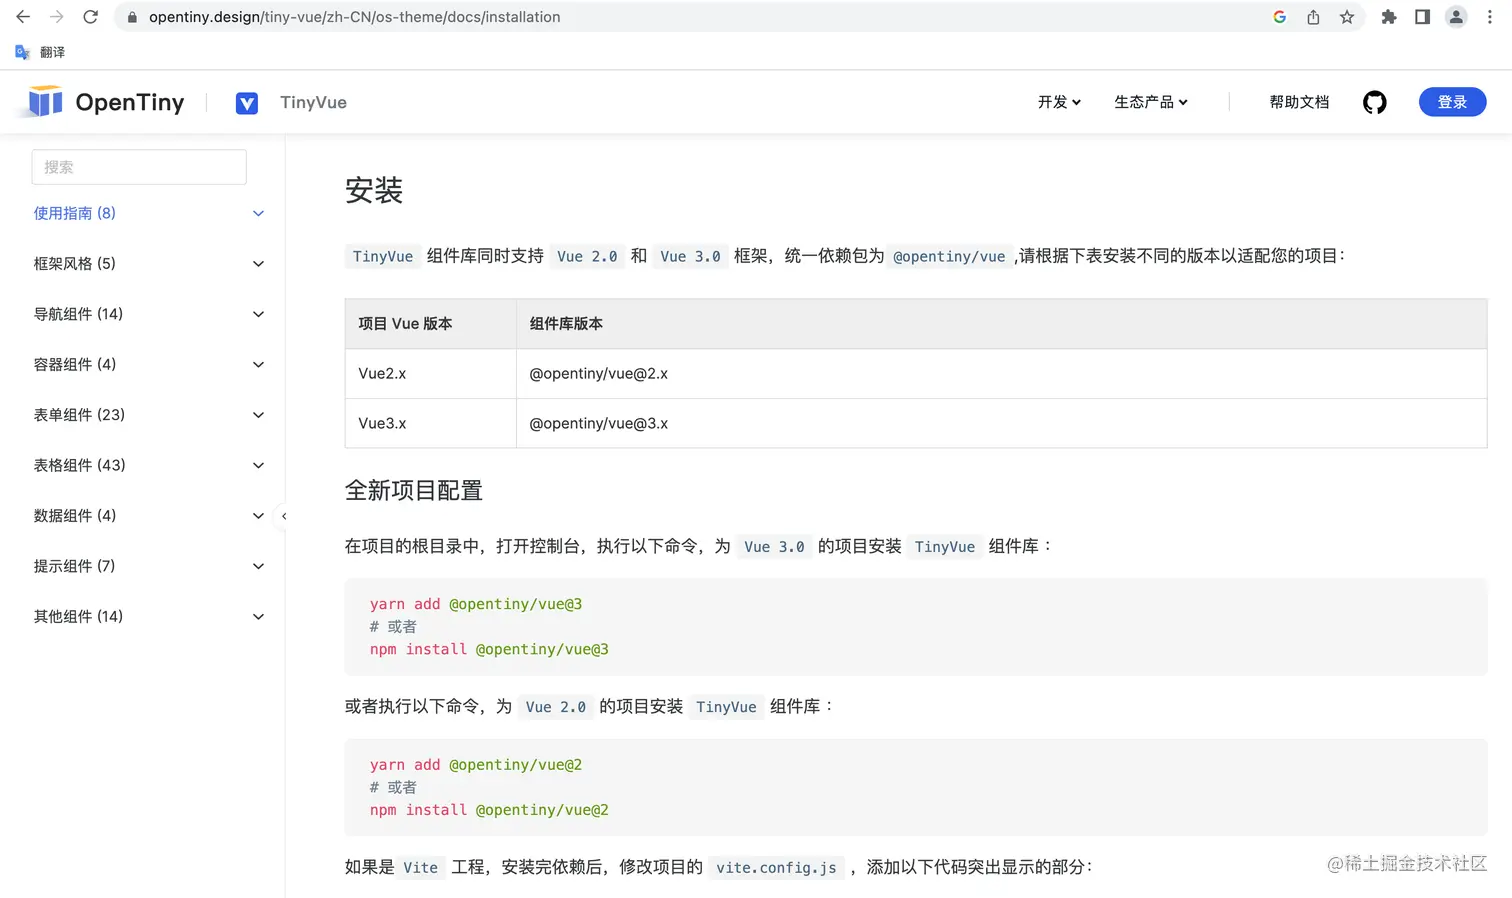The image size is (1512, 898).
Task: Bookmark this page with the star
Action: pos(1347,17)
